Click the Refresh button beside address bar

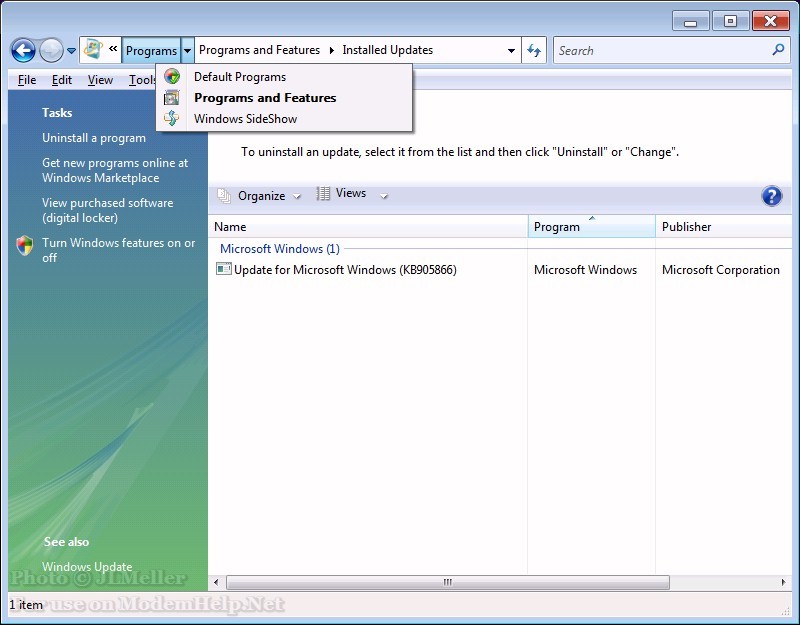click(534, 50)
